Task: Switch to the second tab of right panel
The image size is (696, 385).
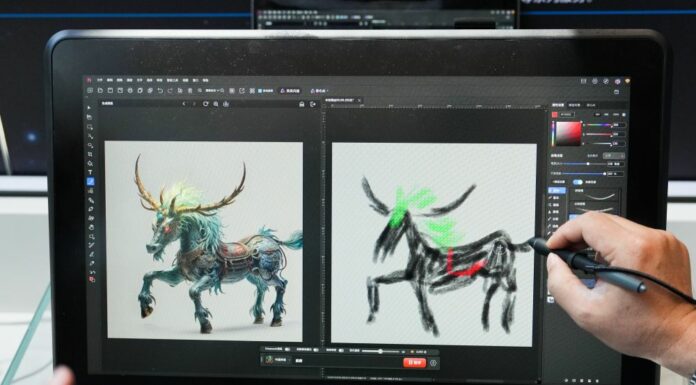Action: pos(574,105)
